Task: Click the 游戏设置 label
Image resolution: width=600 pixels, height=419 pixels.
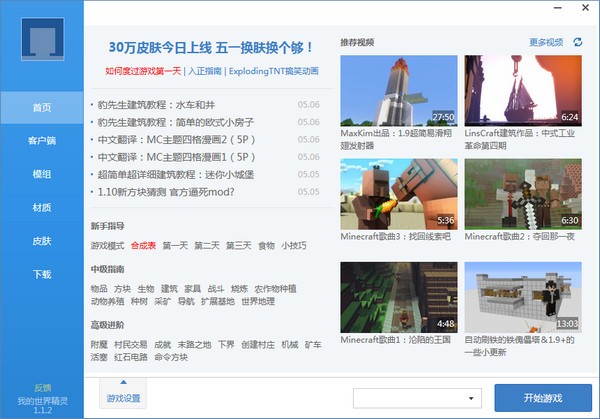Action: pyautogui.click(x=123, y=398)
